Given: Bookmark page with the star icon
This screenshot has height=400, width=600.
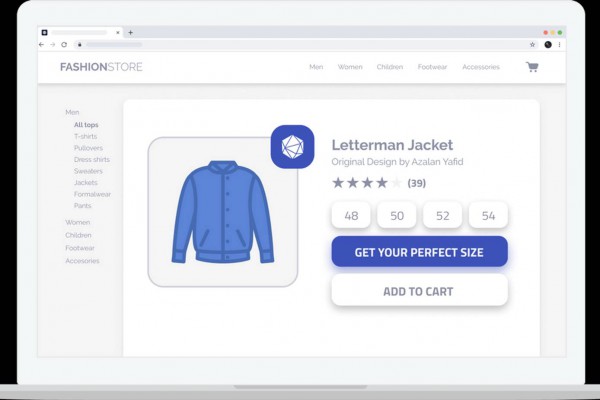Looking at the screenshot, I should point(532,45).
